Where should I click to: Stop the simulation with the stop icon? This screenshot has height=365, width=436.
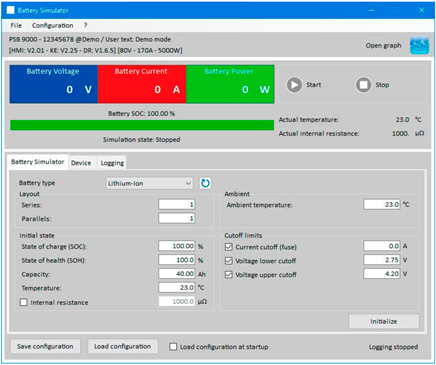[x=363, y=85]
